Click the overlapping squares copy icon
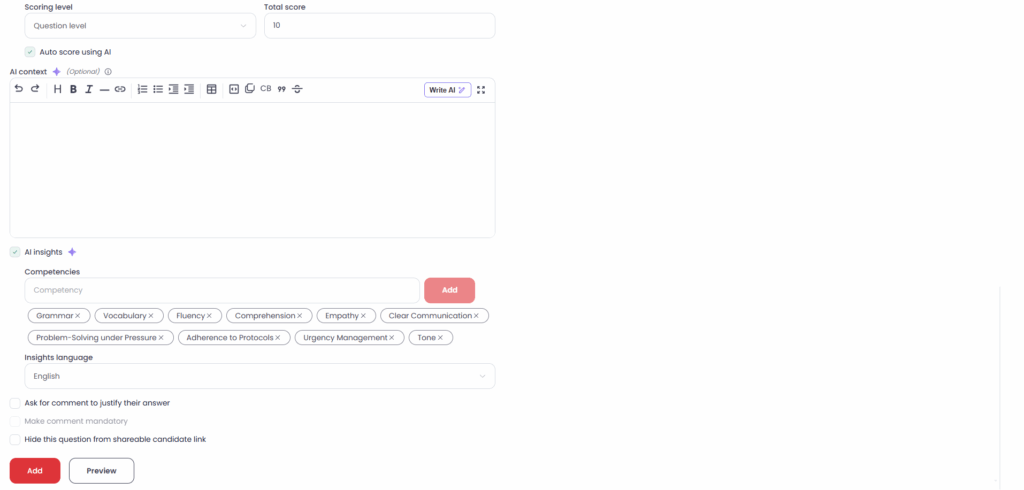 coord(249,89)
